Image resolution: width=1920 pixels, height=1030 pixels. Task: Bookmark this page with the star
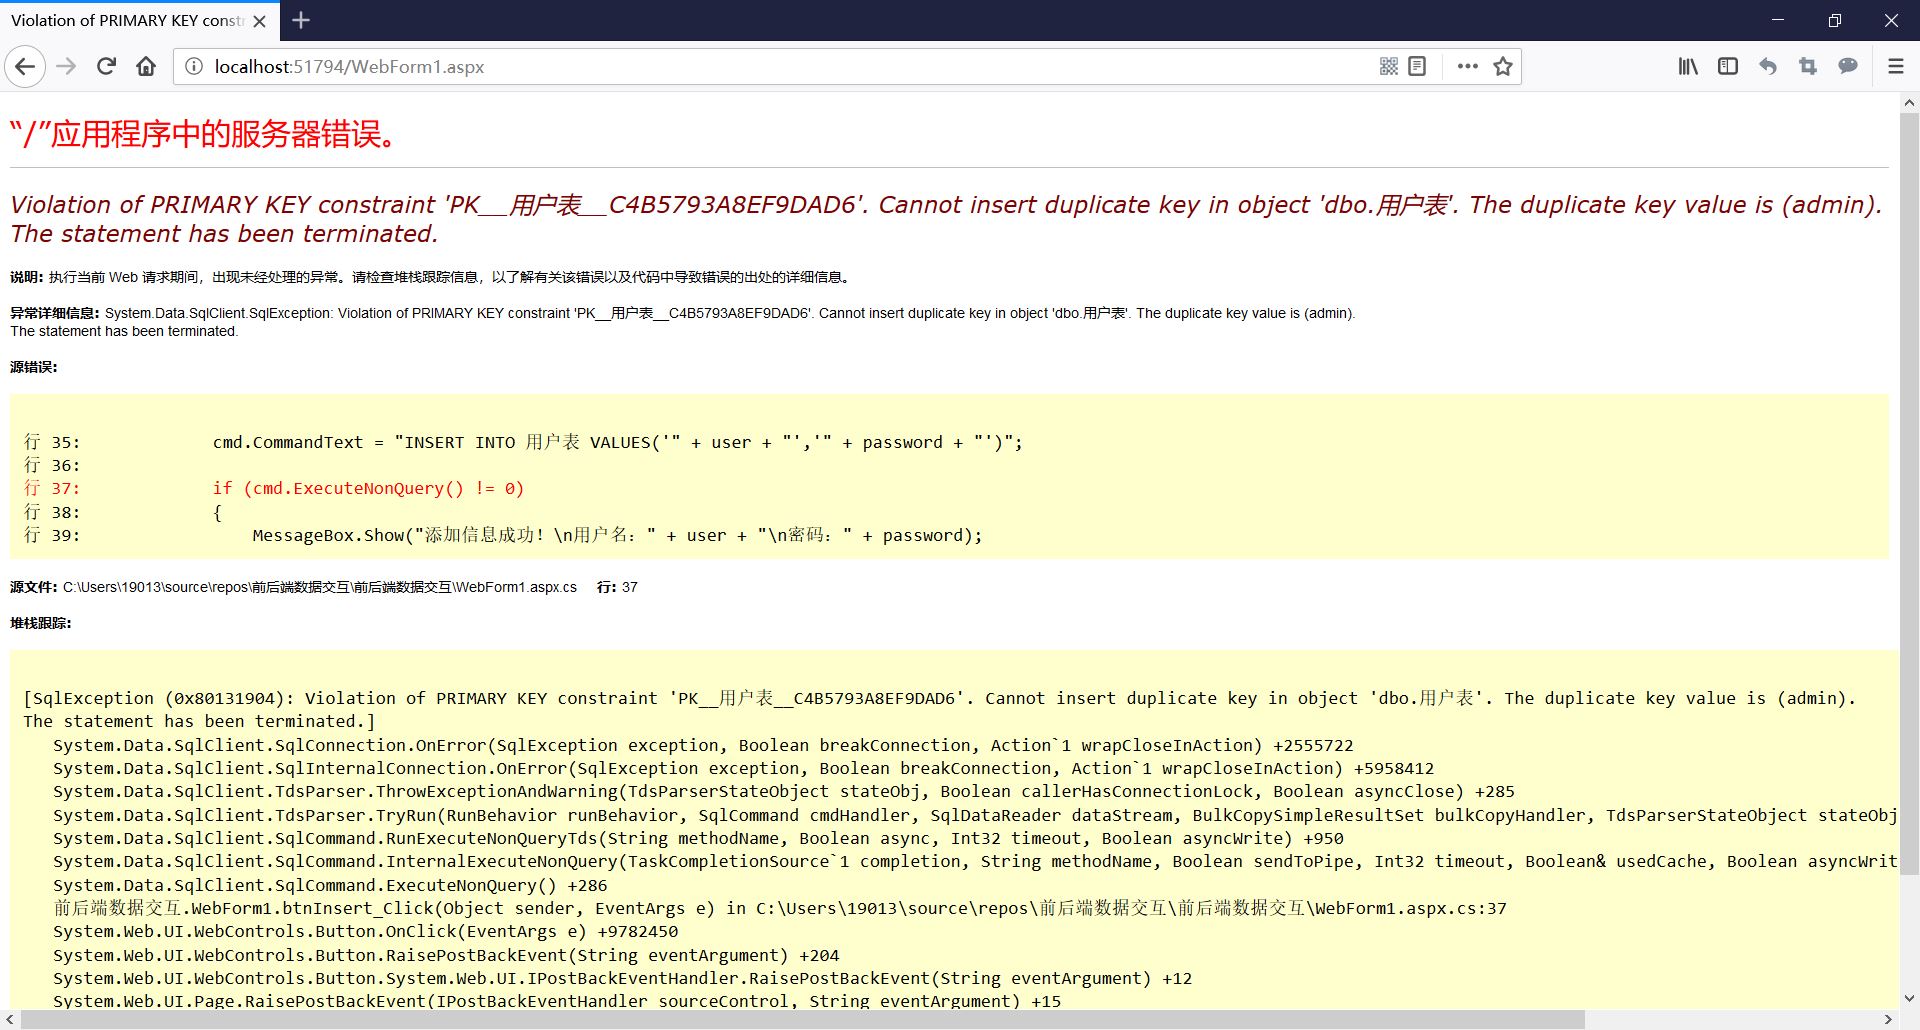pos(1503,67)
